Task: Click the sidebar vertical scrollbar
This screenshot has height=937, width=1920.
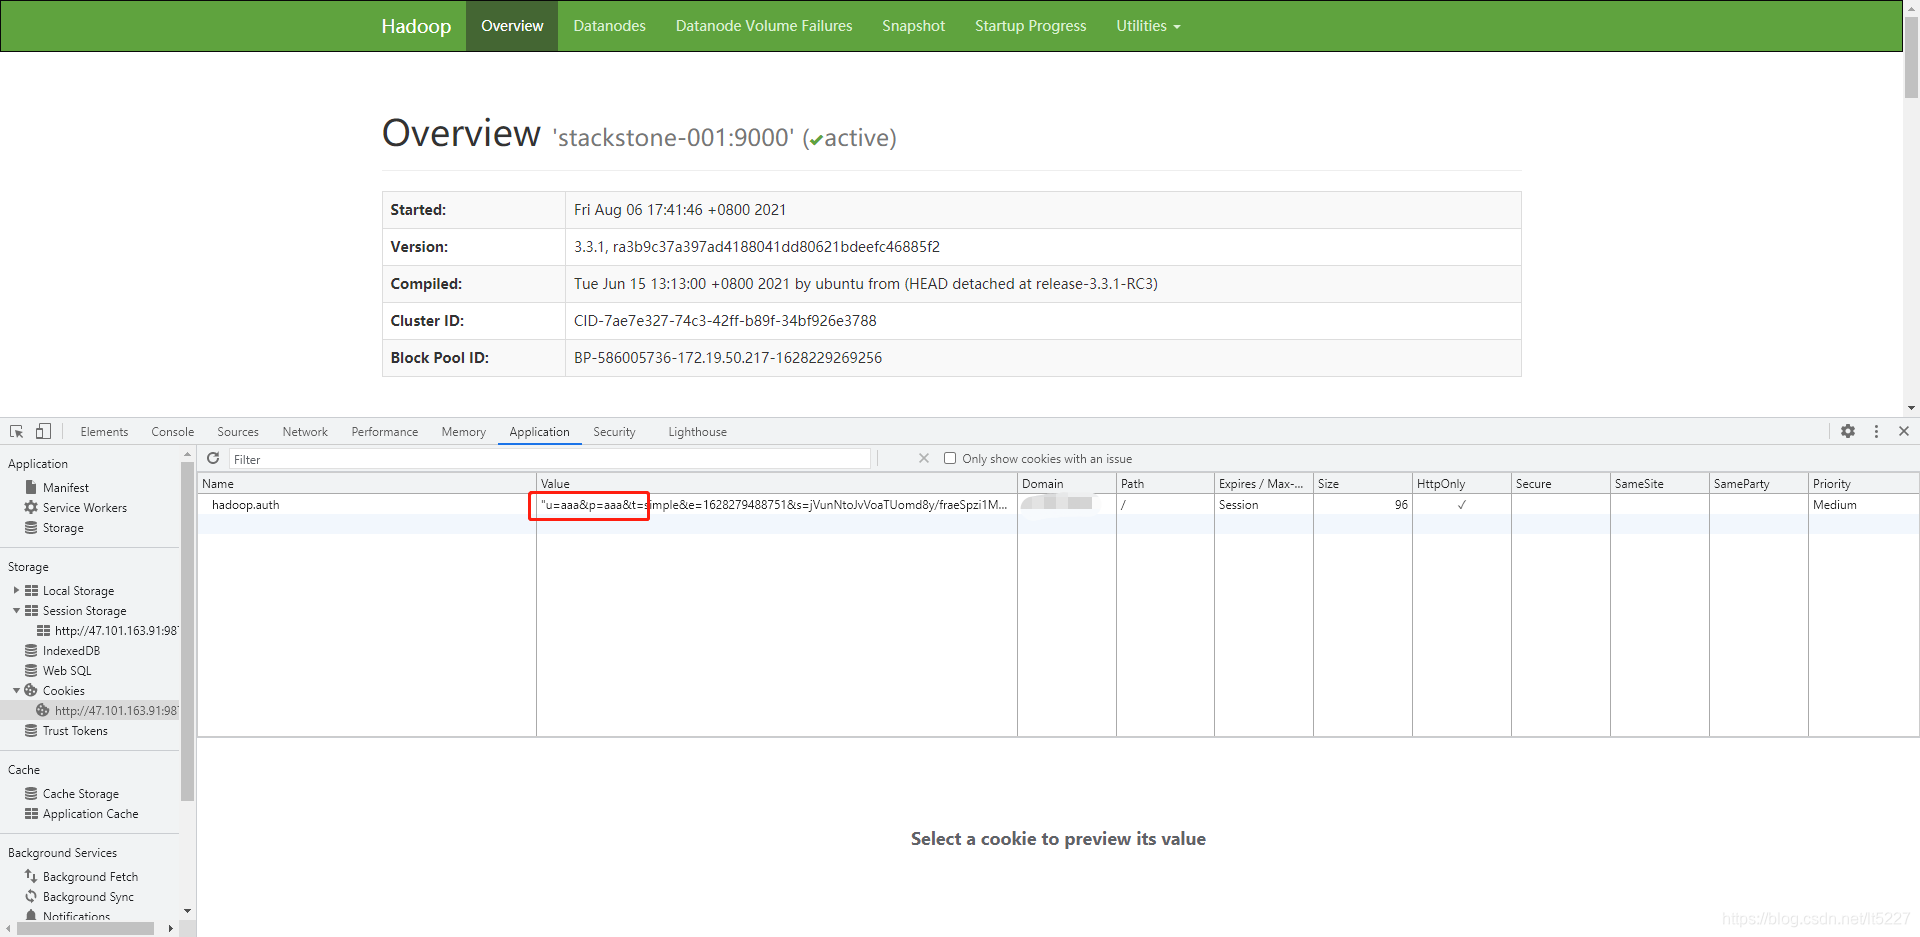Action: [x=187, y=632]
